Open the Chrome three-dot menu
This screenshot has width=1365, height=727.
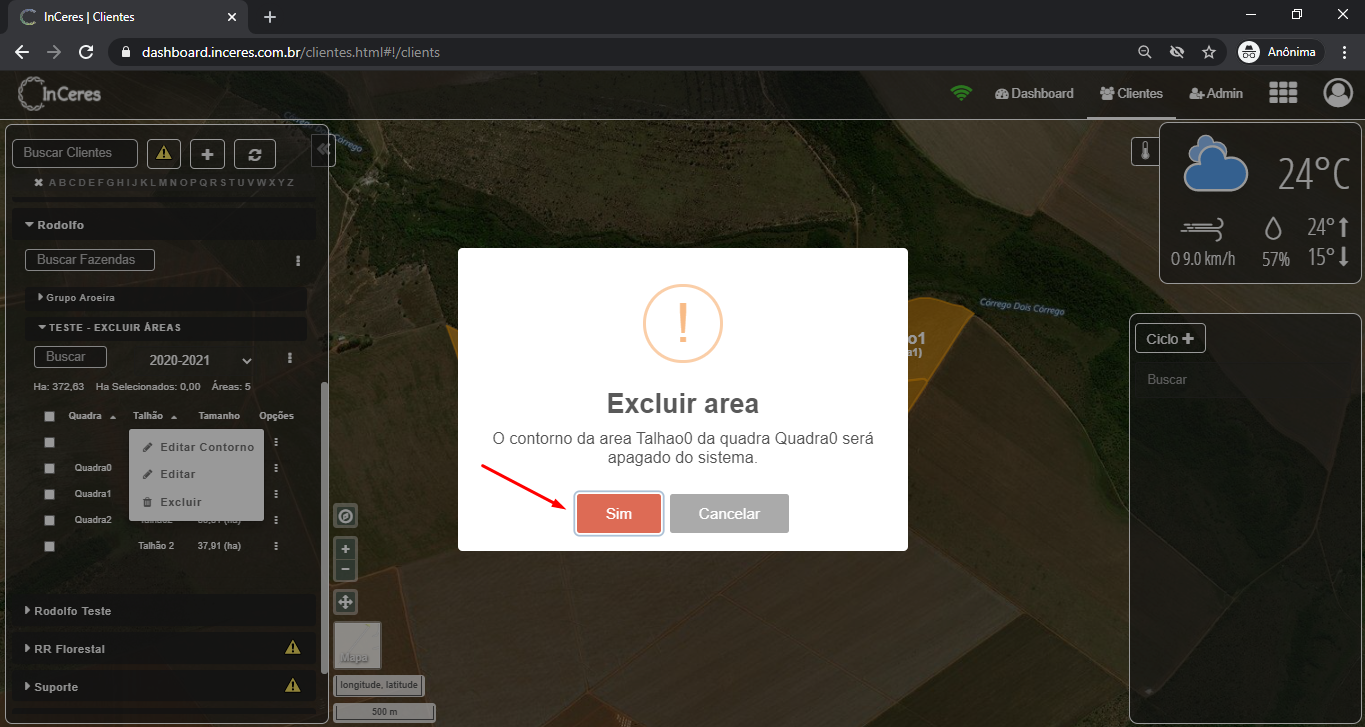[1344, 52]
